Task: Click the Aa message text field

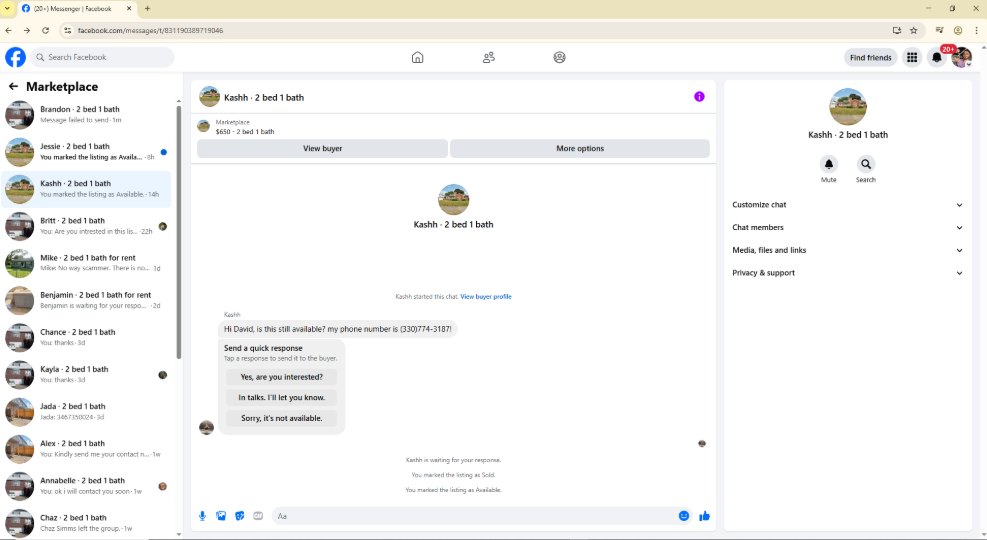Action: [x=474, y=516]
